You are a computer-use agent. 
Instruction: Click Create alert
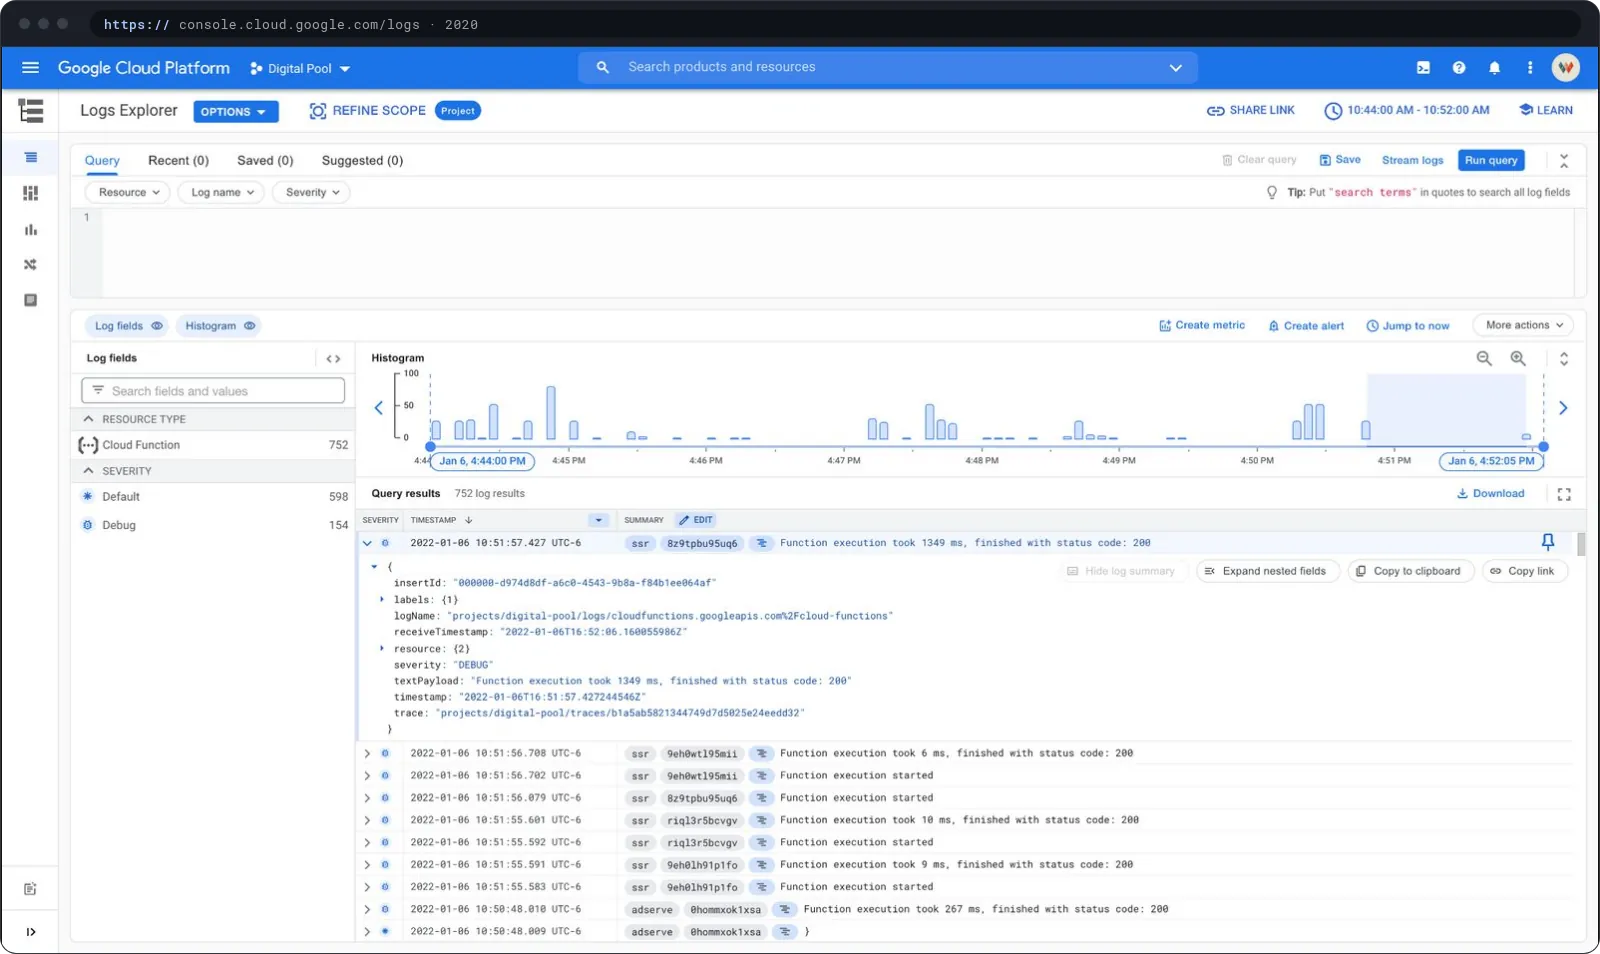[1306, 326]
